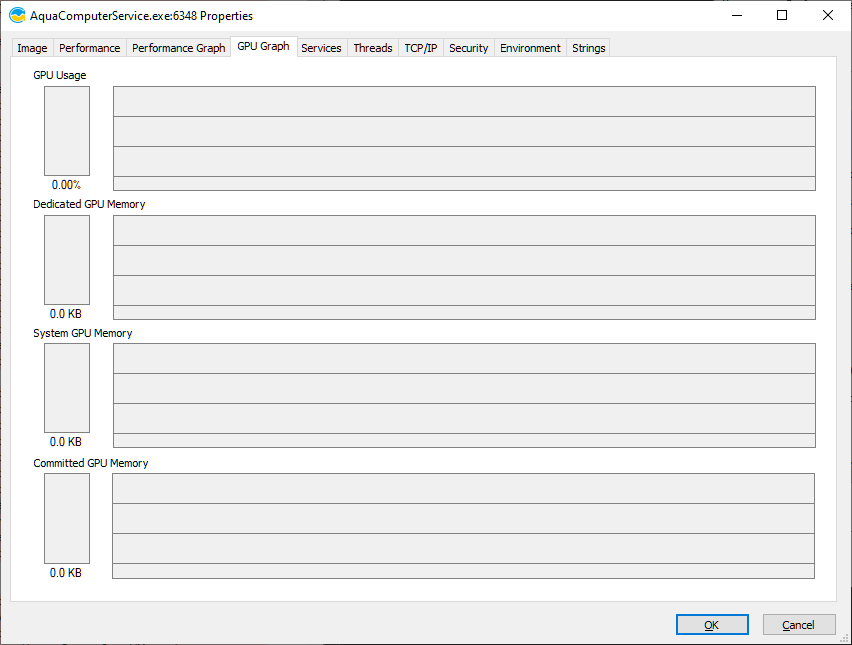Viewport: 852px width, 645px height.
Task: Switch to the TCP/IP tab
Action: 420,48
